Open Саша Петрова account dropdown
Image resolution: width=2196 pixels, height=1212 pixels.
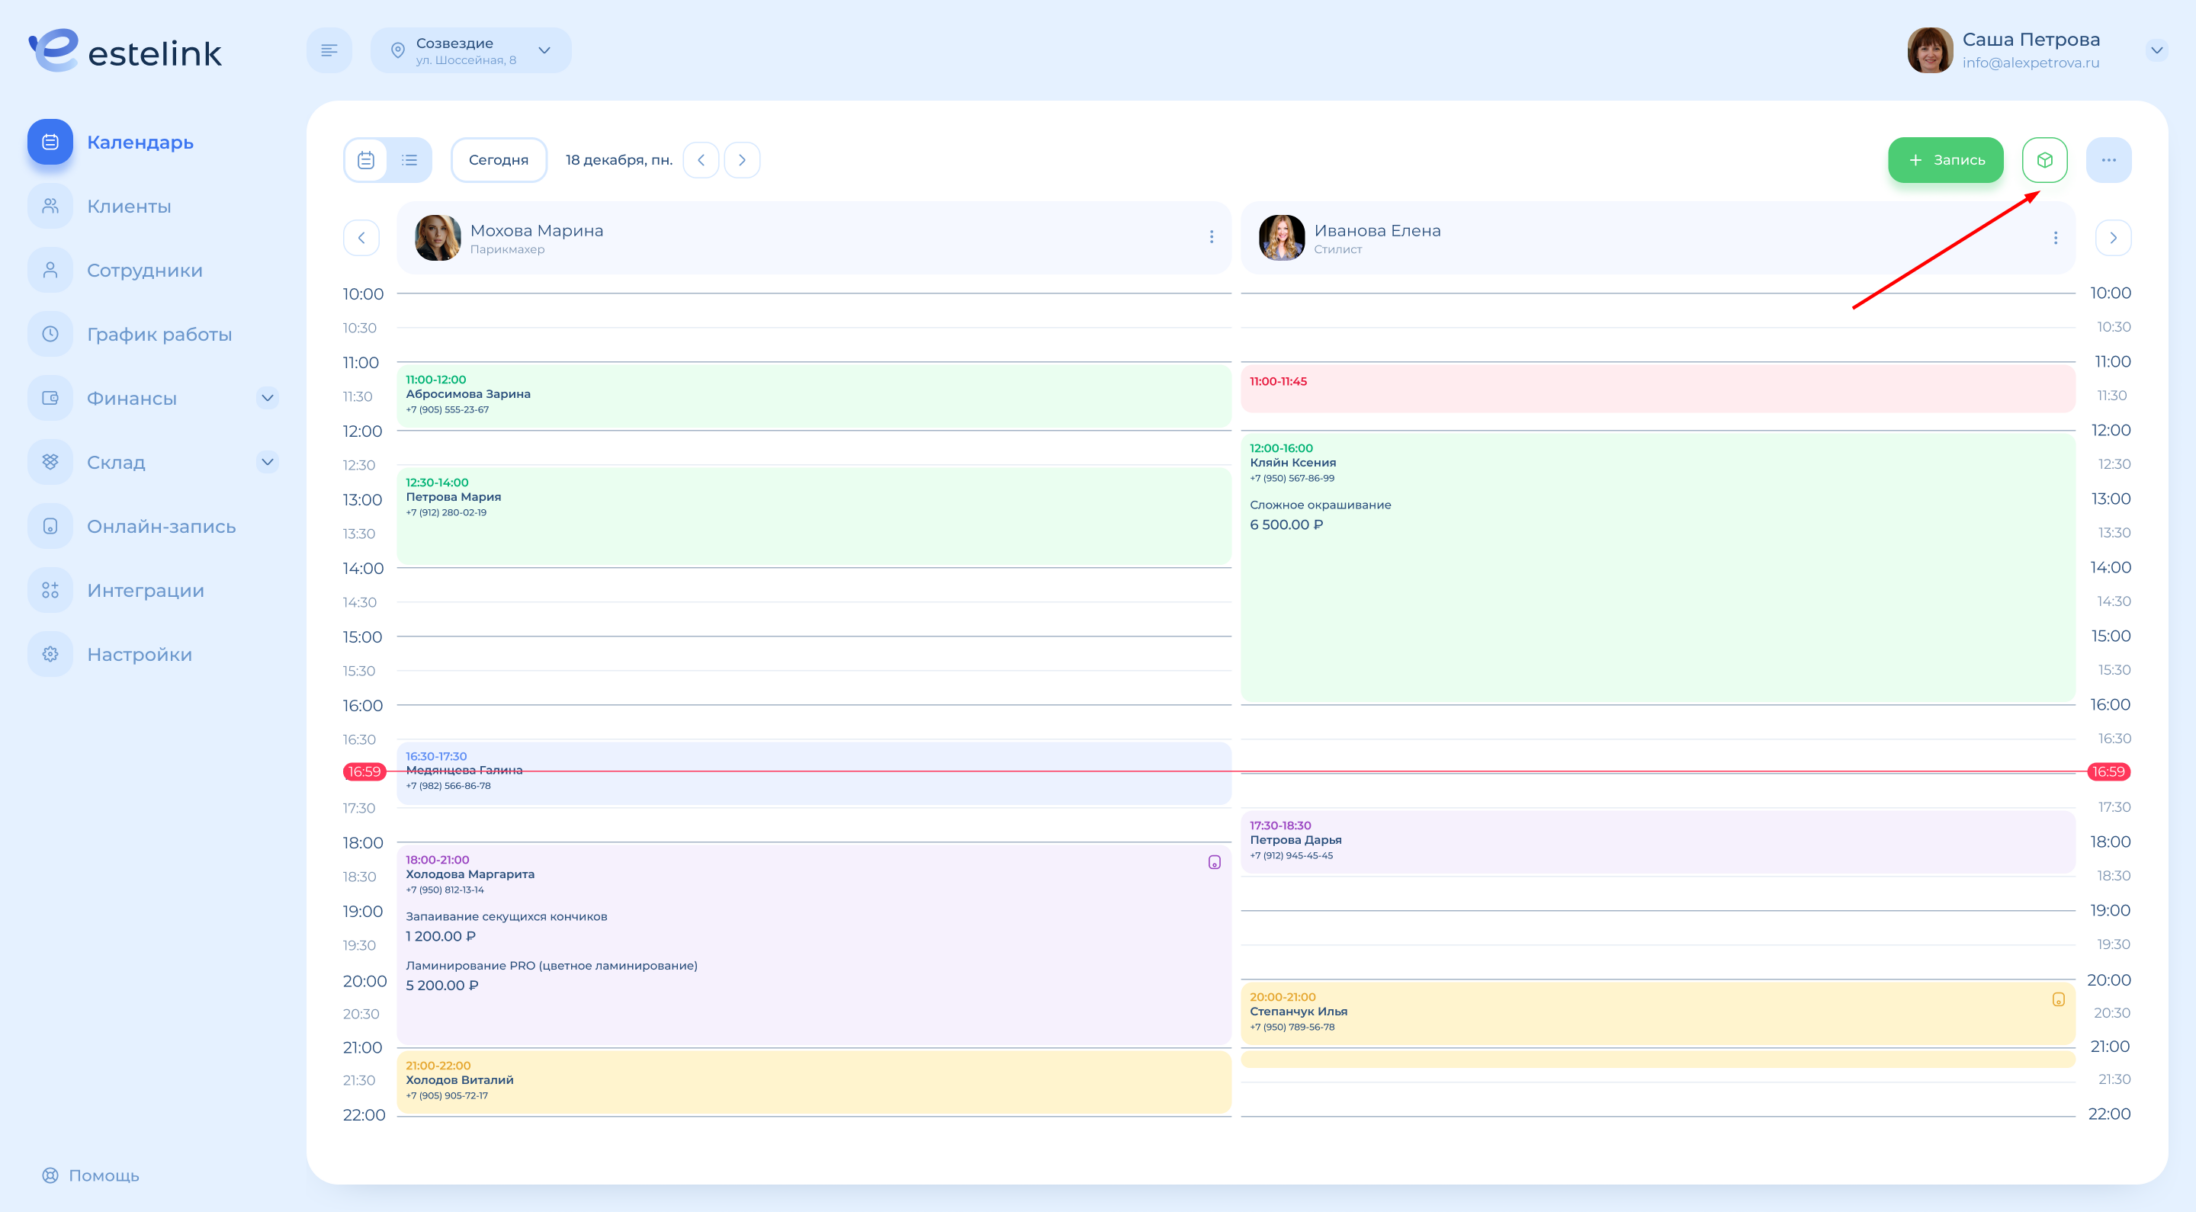tap(2156, 50)
